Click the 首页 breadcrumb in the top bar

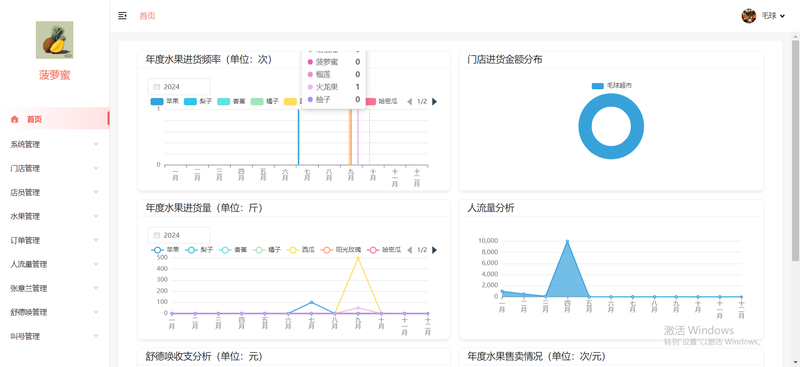point(147,16)
